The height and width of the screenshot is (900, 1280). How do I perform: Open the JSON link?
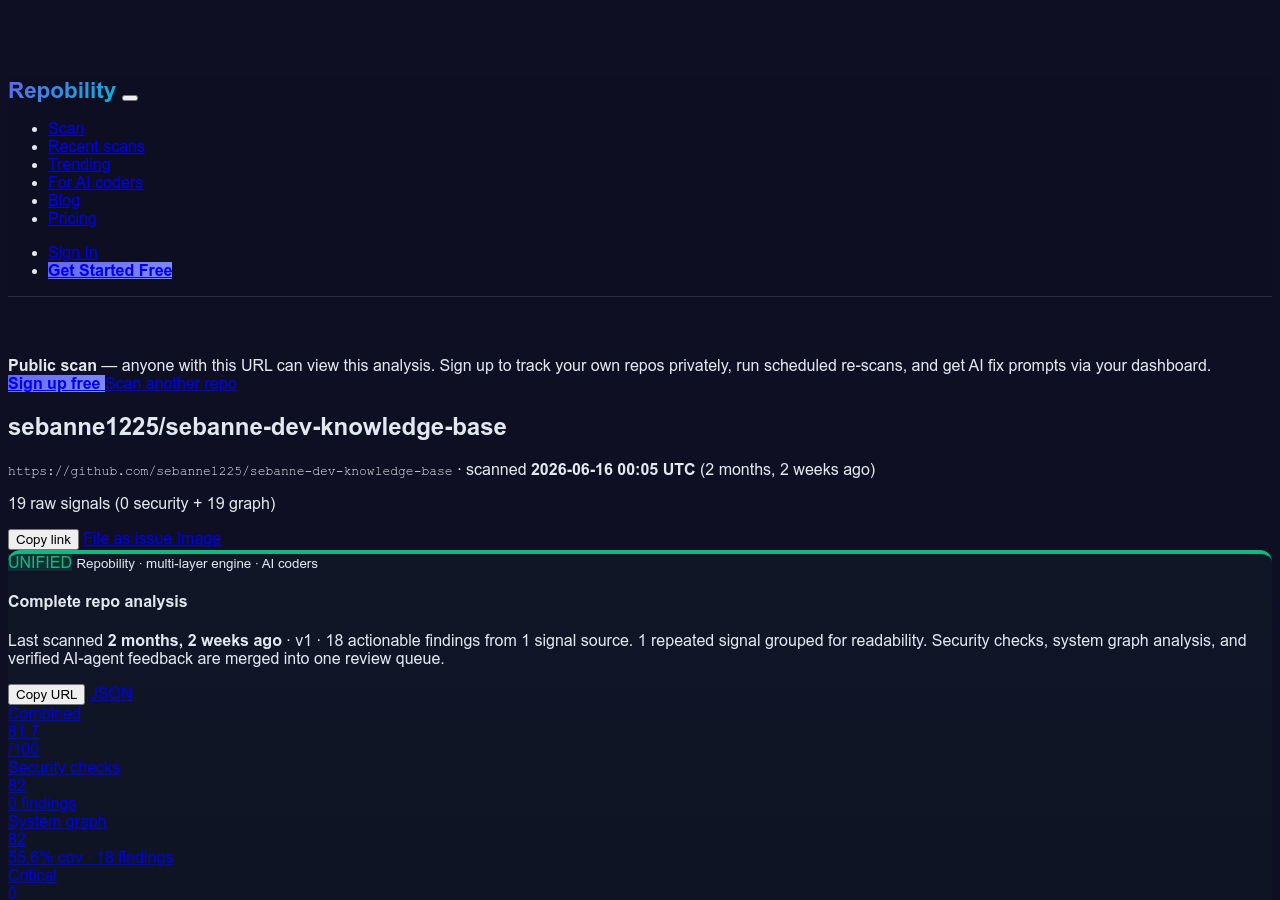(111, 693)
